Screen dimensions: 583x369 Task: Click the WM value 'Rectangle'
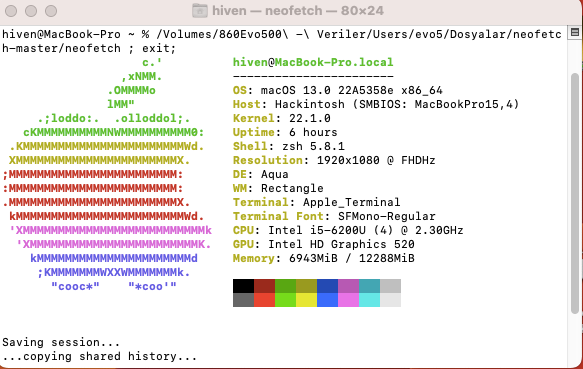(x=292, y=188)
